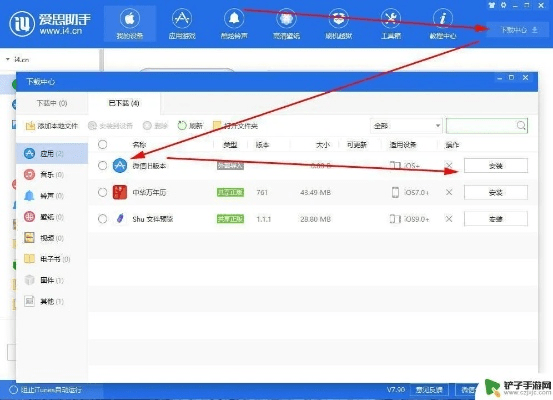Image resolution: width=553 pixels, height=400 pixels.
Task: Install 中华万年历 with its 安装 button
Action: click(x=496, y=193)
